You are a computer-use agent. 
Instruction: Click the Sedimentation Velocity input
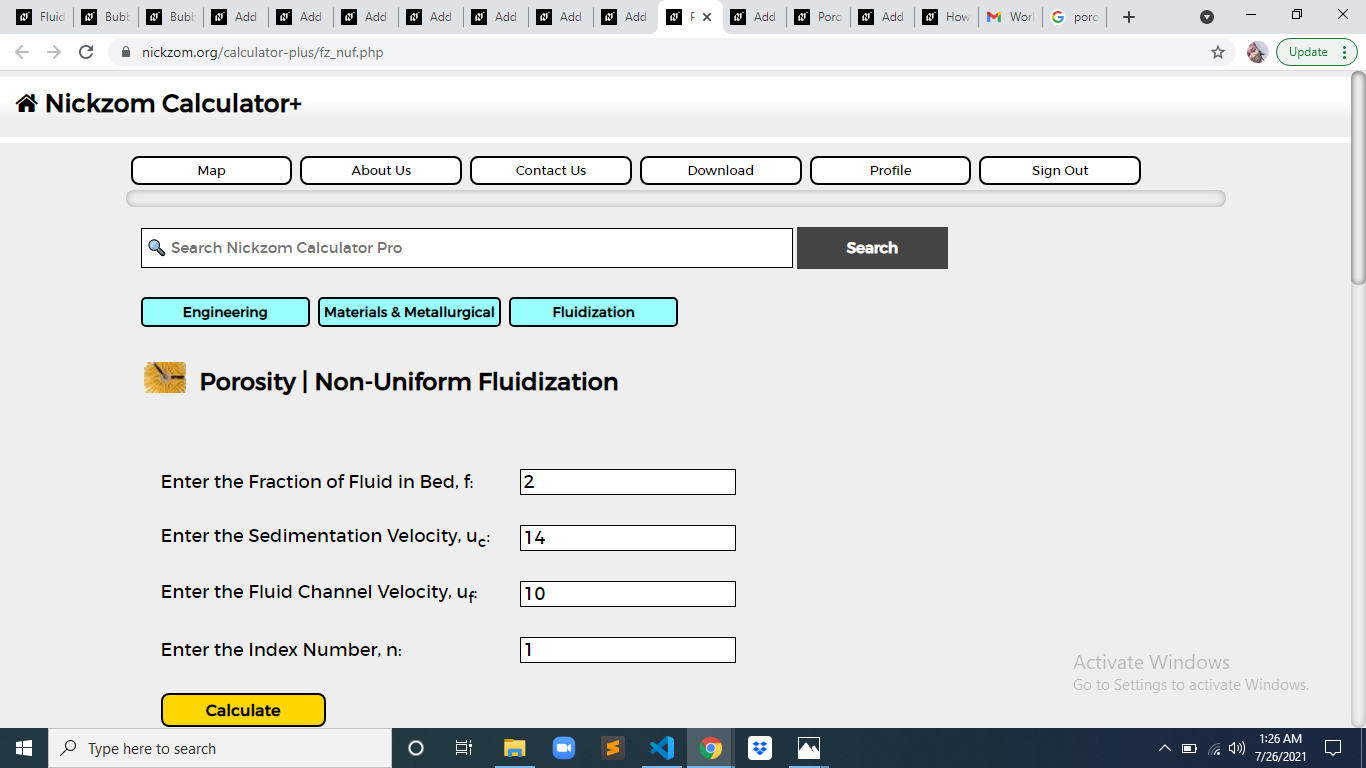pos(628,538)
